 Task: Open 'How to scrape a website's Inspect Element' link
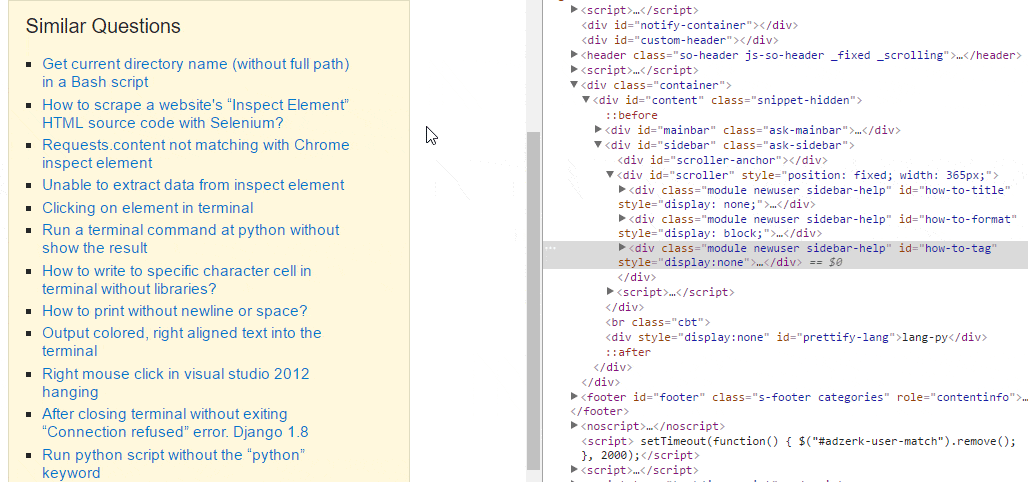tap(195, 114)
